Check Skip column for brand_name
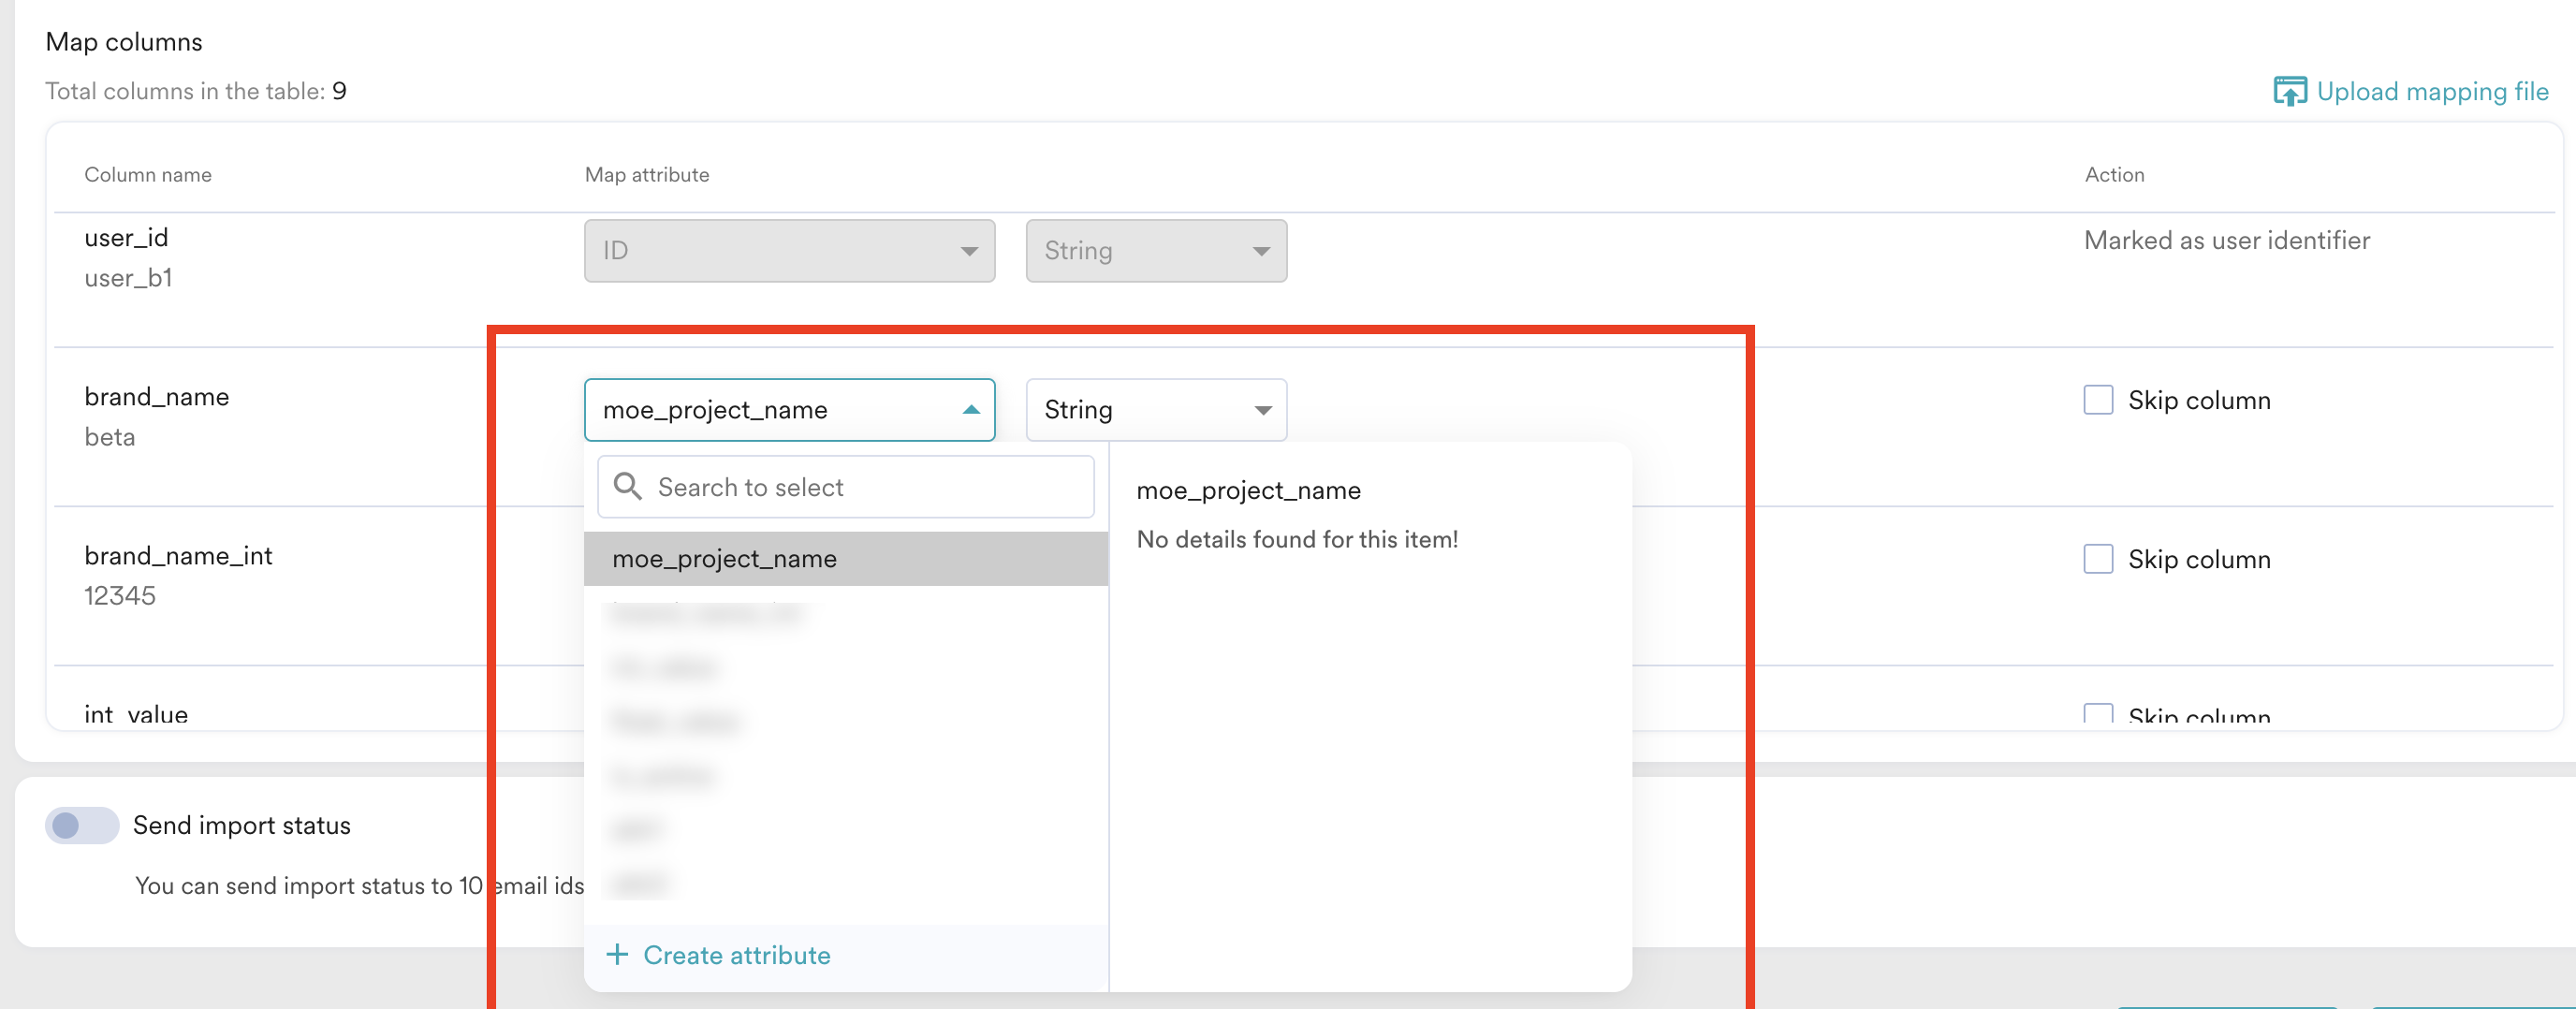 [2098, 400]
